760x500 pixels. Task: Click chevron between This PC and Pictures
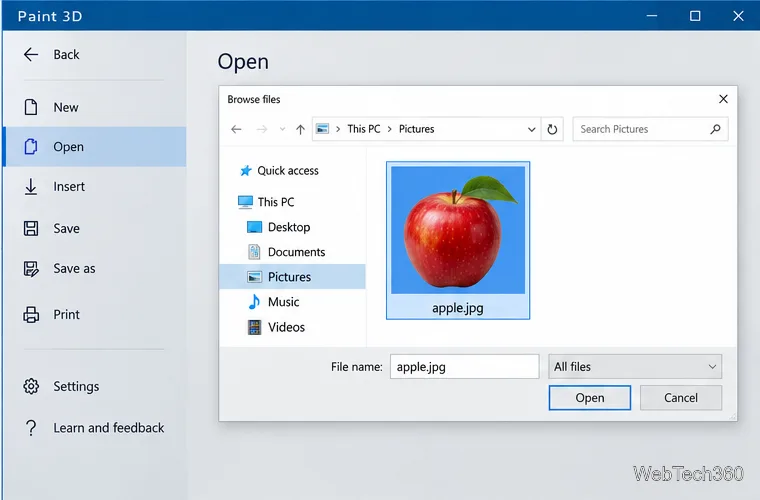[x=389, y=129]
